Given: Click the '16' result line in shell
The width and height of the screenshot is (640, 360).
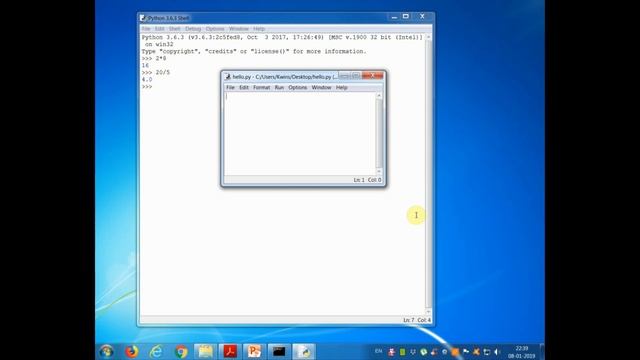Looking at the screenshot, I should point(145,65).
